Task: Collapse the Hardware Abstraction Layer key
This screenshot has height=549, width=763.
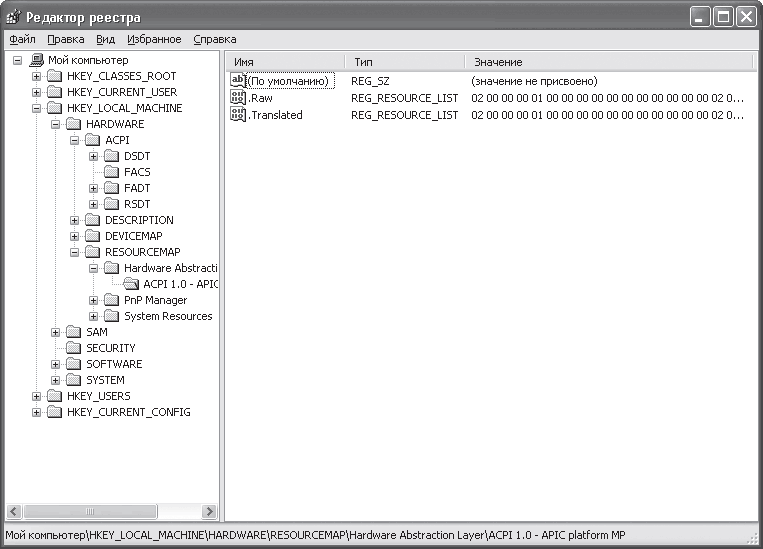Action: tap(93, 269)
